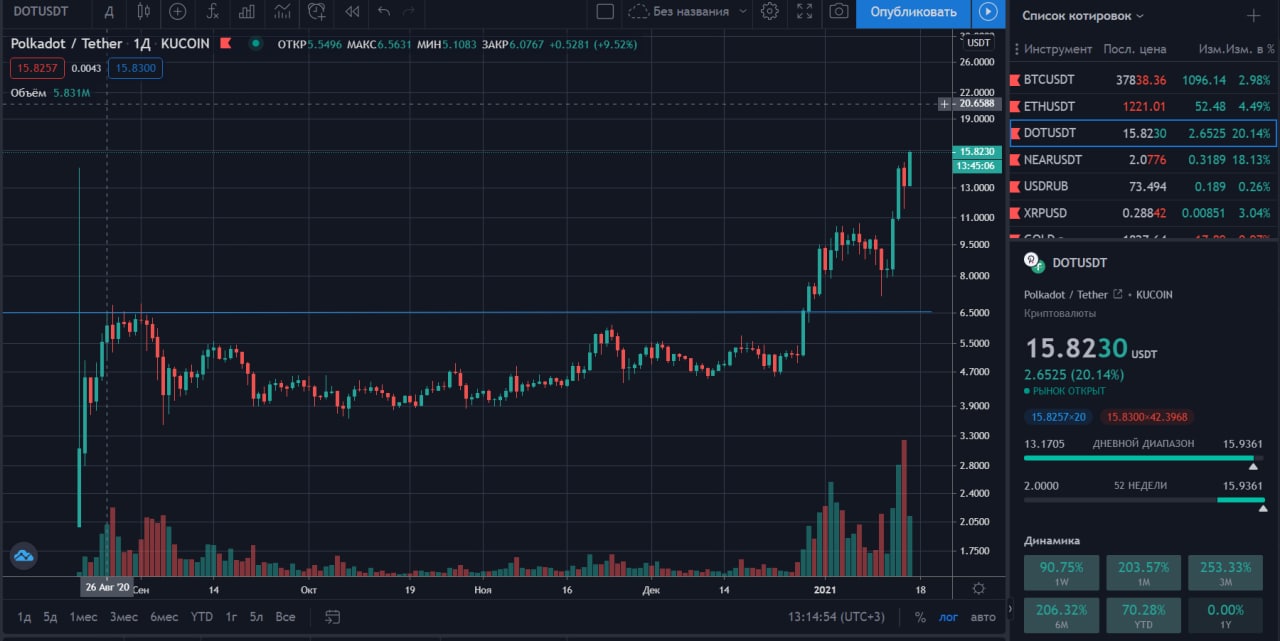
Task: Select the 1мес time range
Action: pos(84,617)
